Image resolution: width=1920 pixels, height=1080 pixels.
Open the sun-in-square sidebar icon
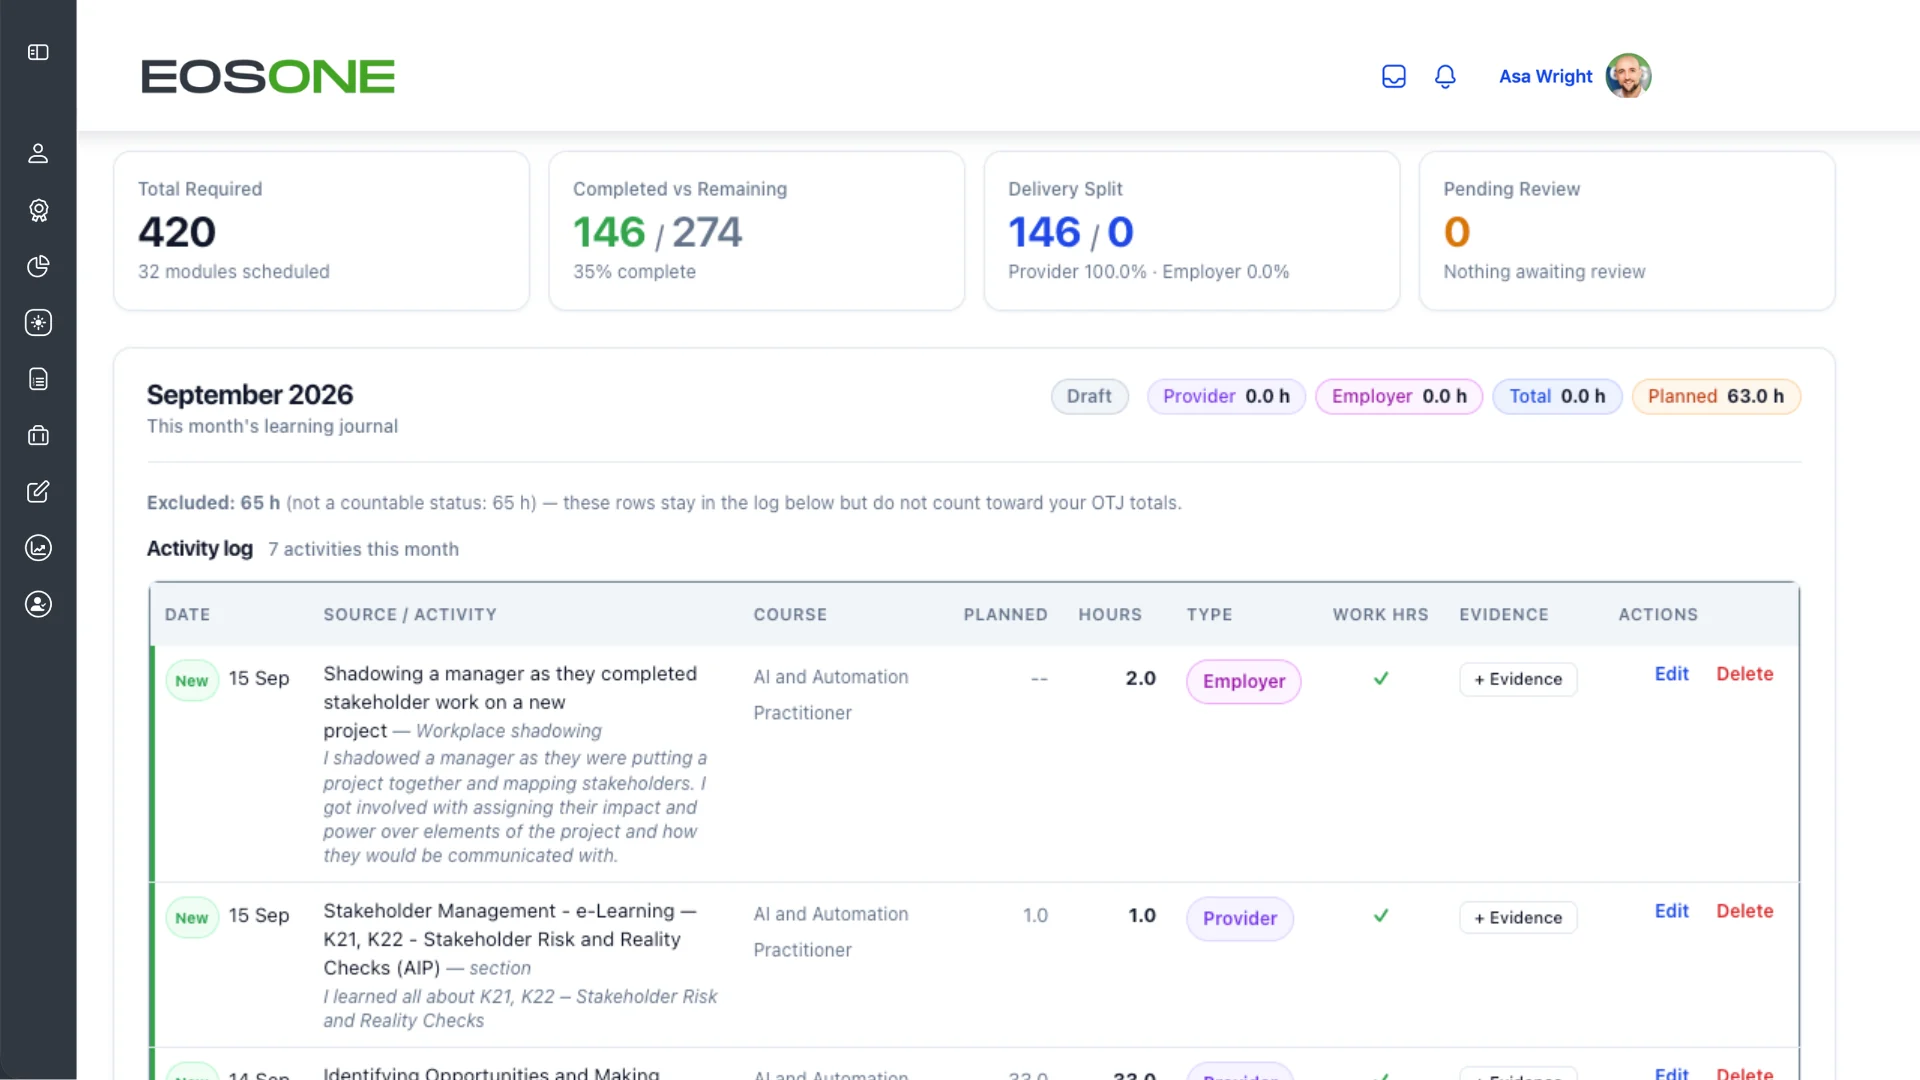coord(38,322)
